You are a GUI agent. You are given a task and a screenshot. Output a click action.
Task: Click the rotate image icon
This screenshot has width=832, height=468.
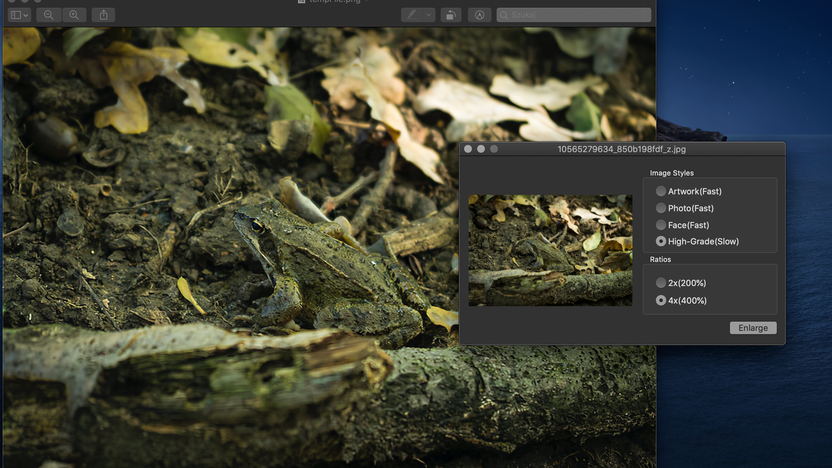450,15
